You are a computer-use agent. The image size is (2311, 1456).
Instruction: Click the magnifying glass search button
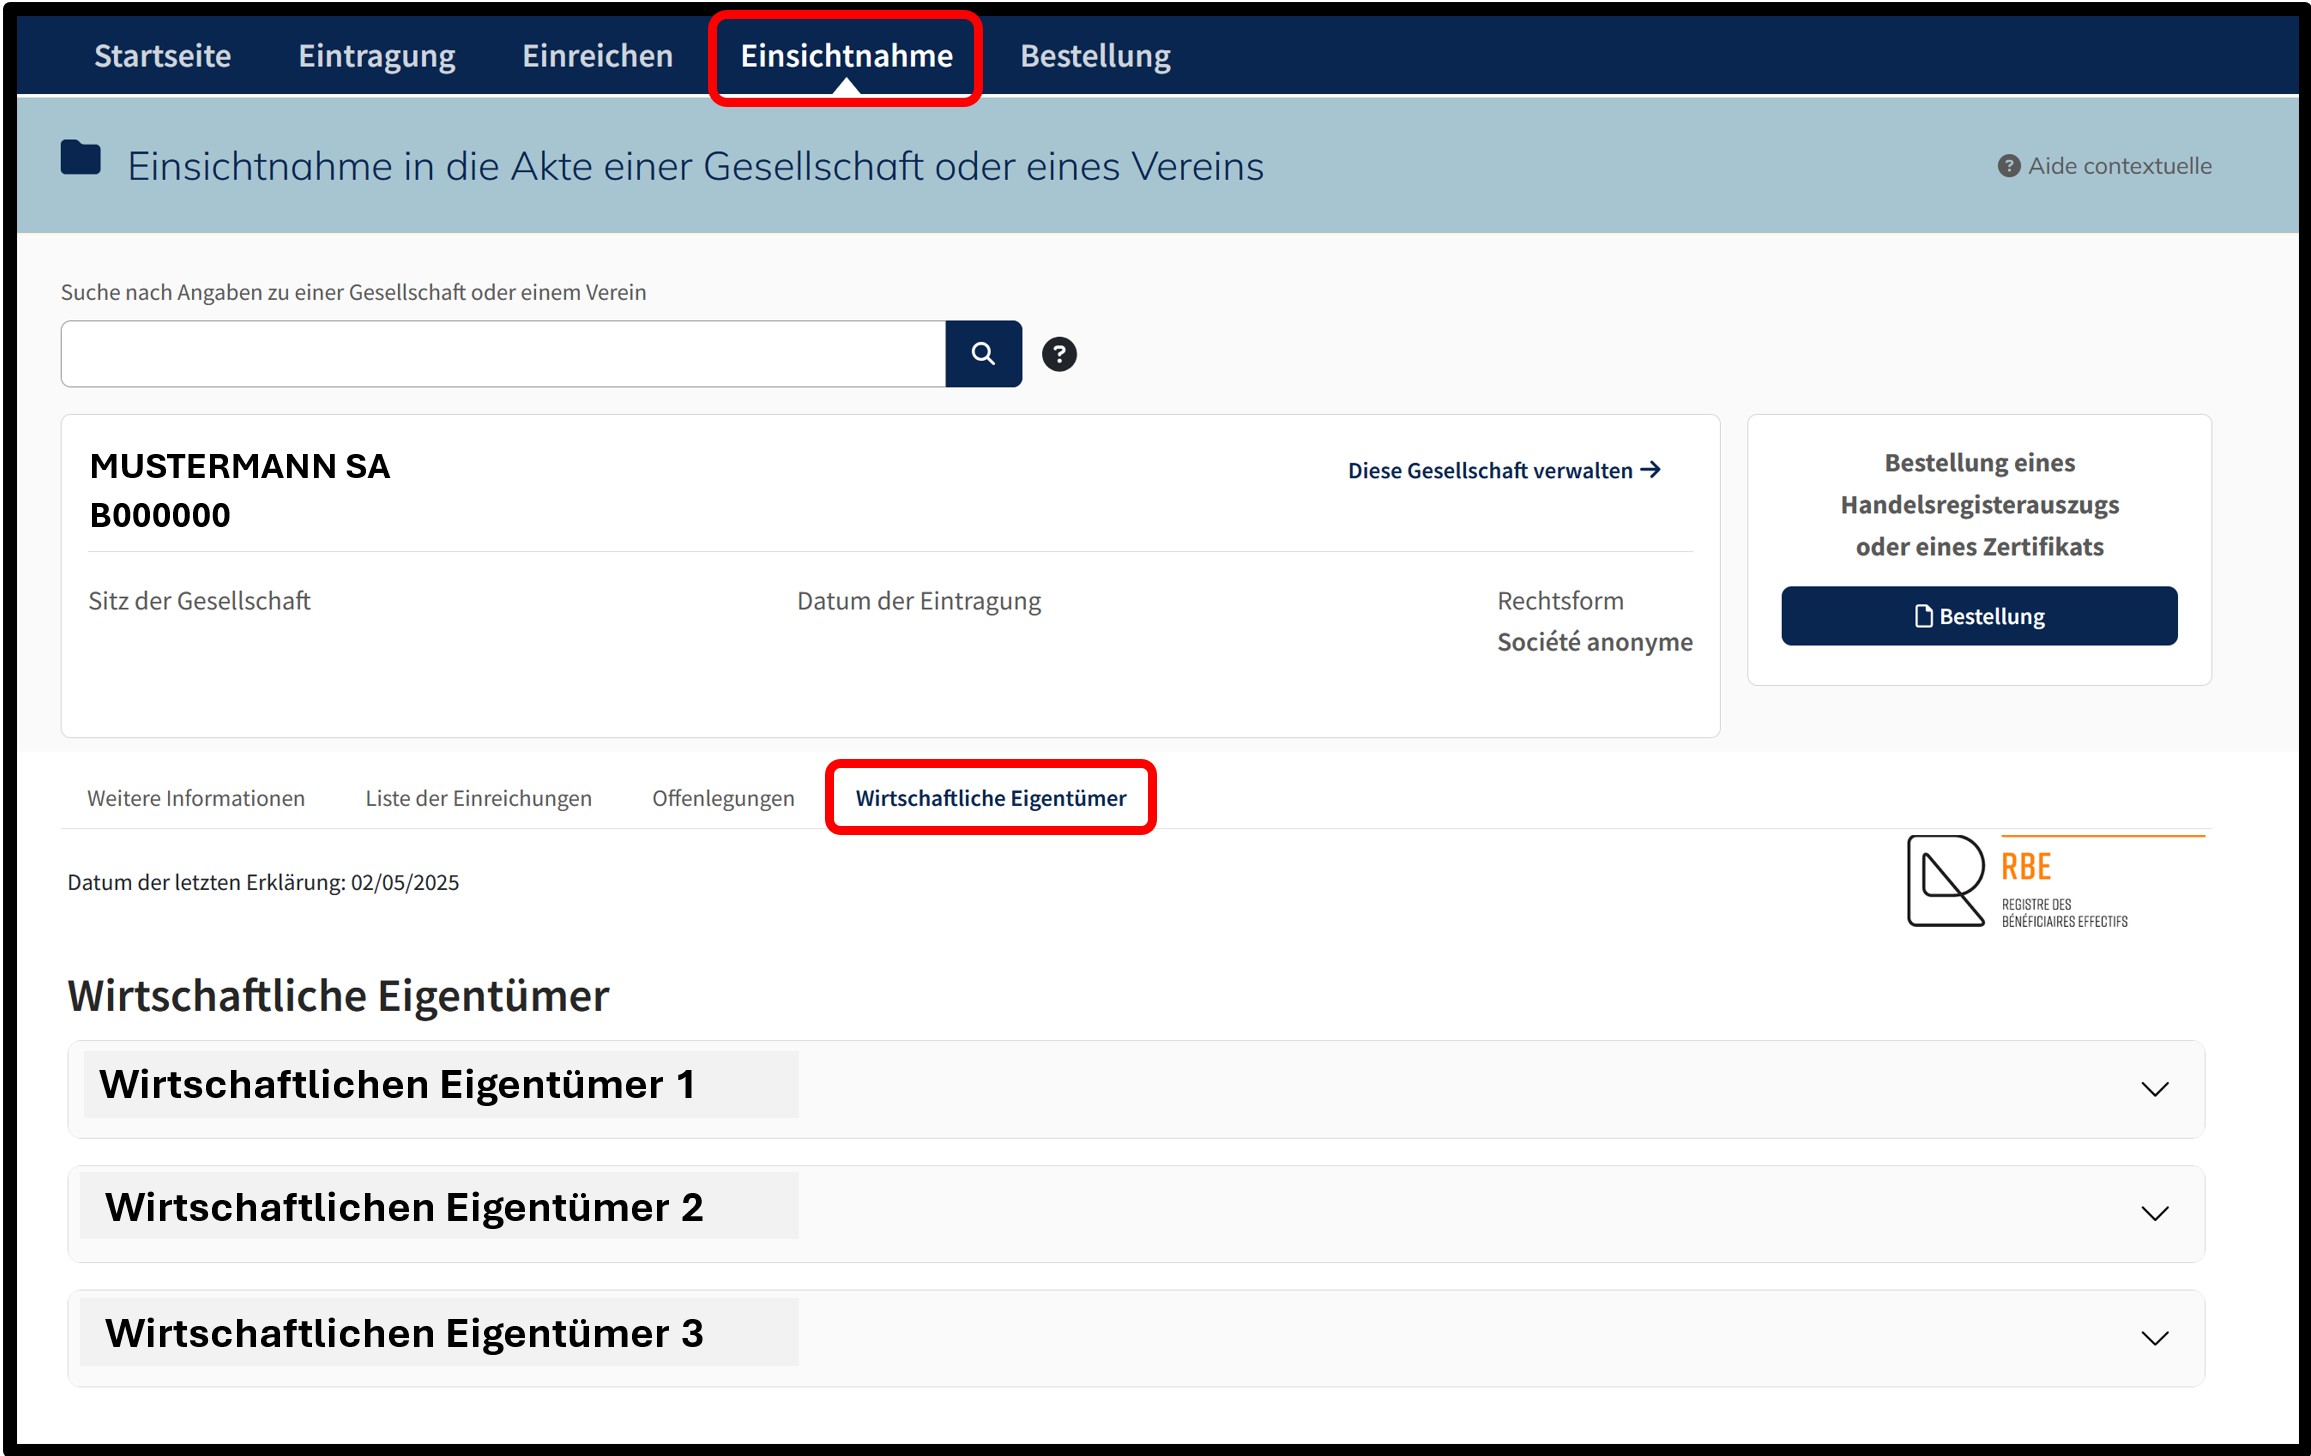pyautogui.click(x=983, y=354)
